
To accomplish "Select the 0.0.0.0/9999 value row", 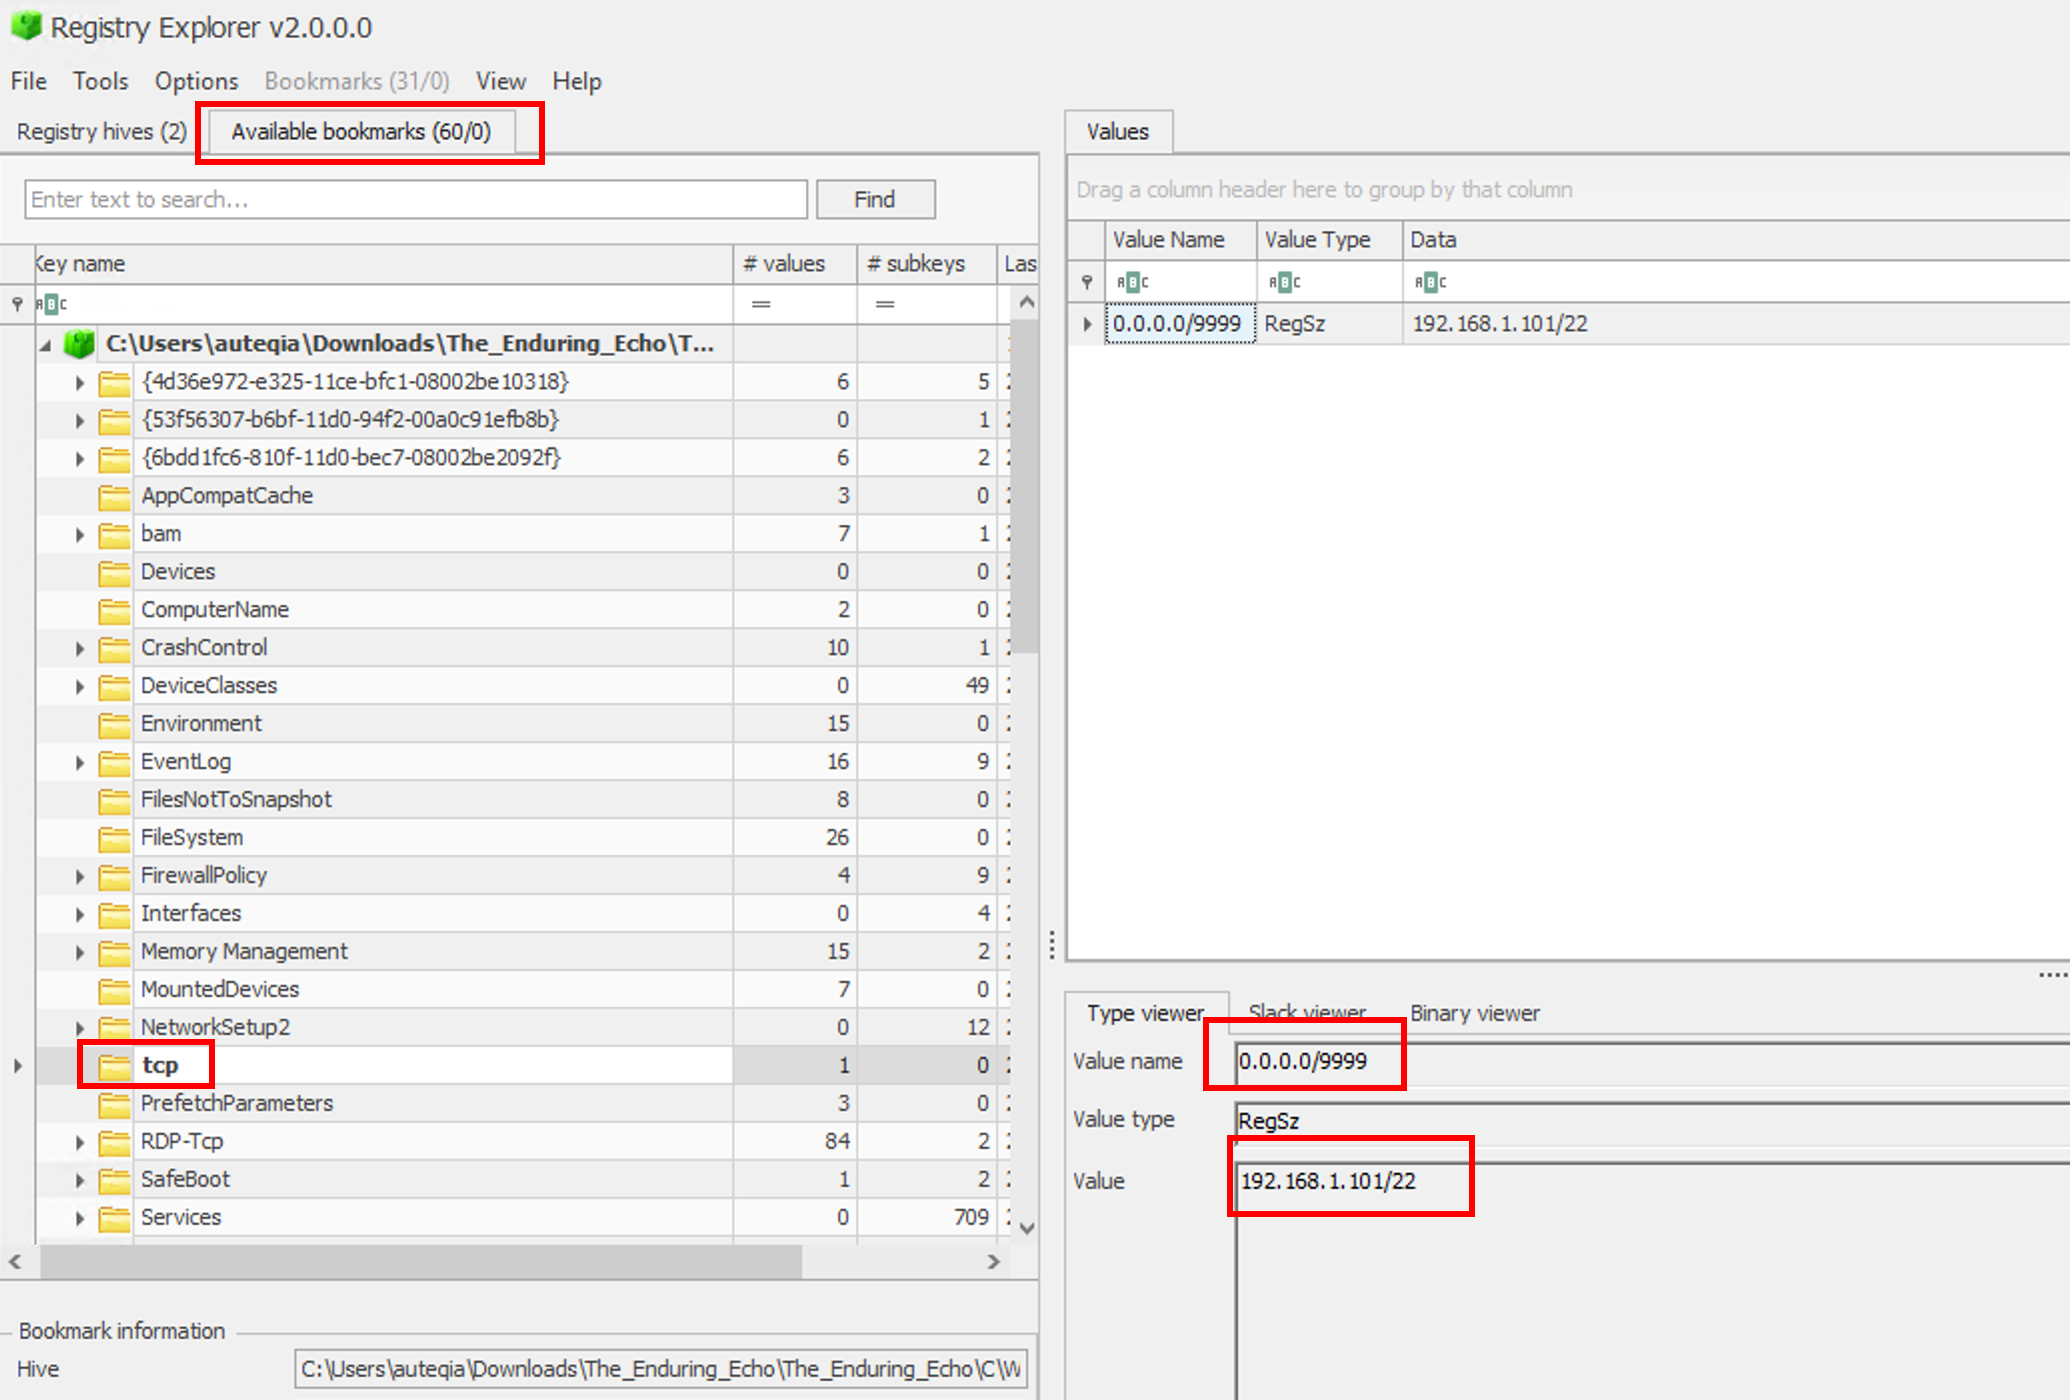I will point(1177,324).
